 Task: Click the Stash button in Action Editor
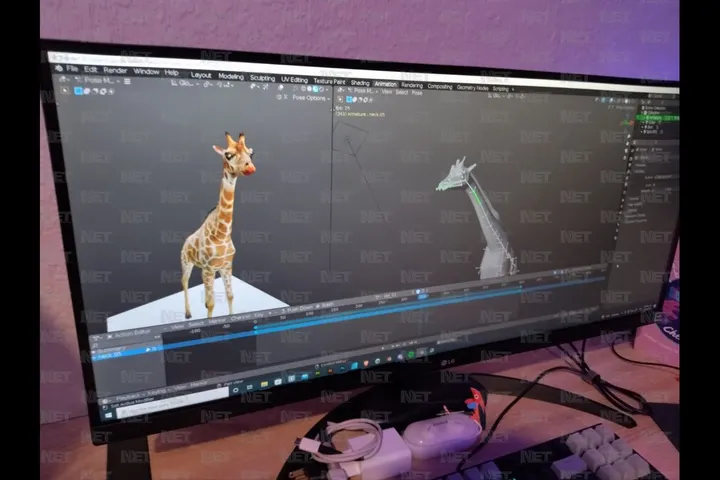click(x=325, y=305)
